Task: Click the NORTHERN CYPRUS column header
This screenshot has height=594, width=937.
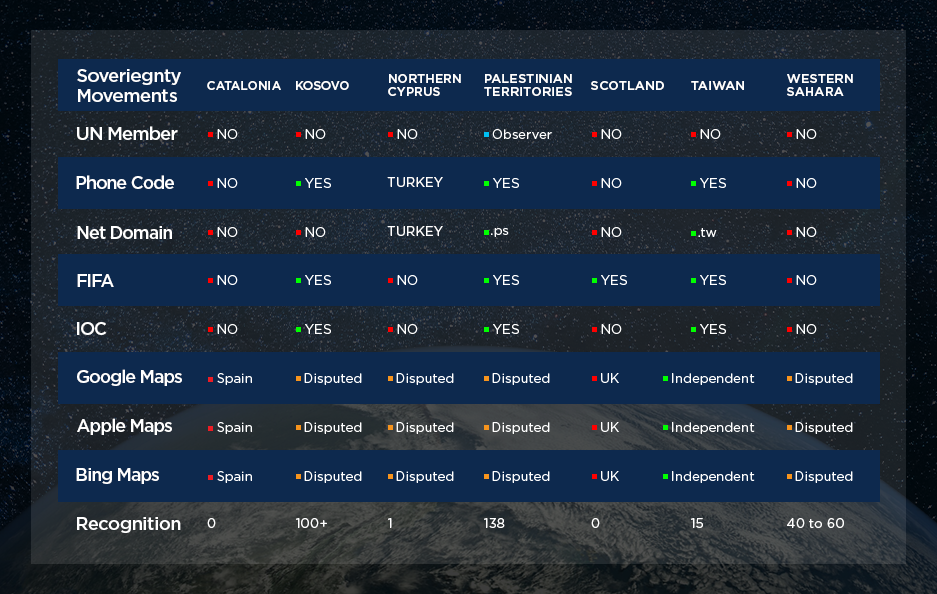Action: [x=424, y=85]
